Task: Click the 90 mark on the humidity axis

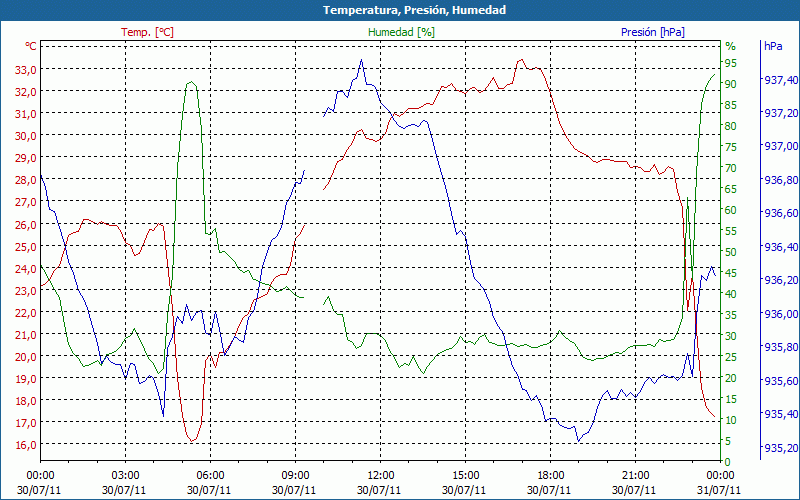Action: [x=731, y=84]
